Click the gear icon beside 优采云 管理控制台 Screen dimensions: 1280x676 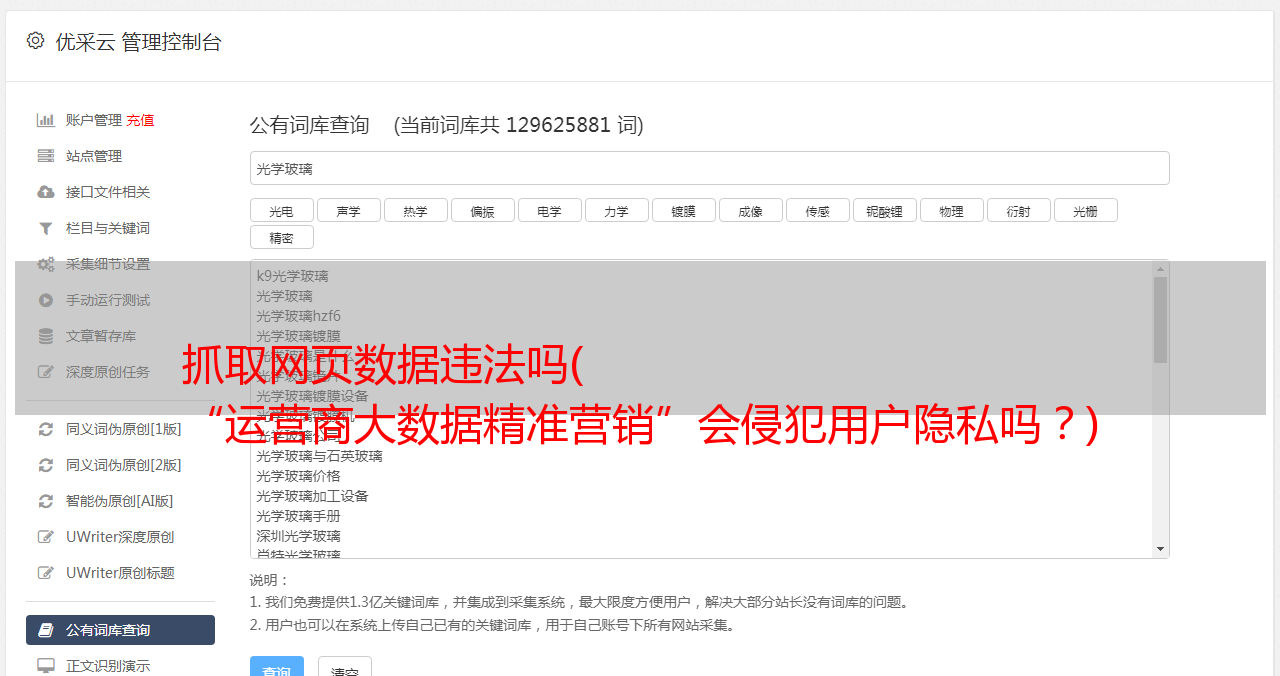point(36,41)
